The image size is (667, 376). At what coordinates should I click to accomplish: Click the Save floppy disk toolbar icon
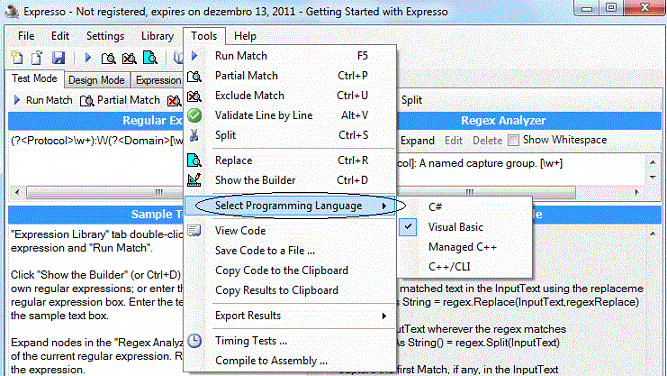tap(58, 57)
